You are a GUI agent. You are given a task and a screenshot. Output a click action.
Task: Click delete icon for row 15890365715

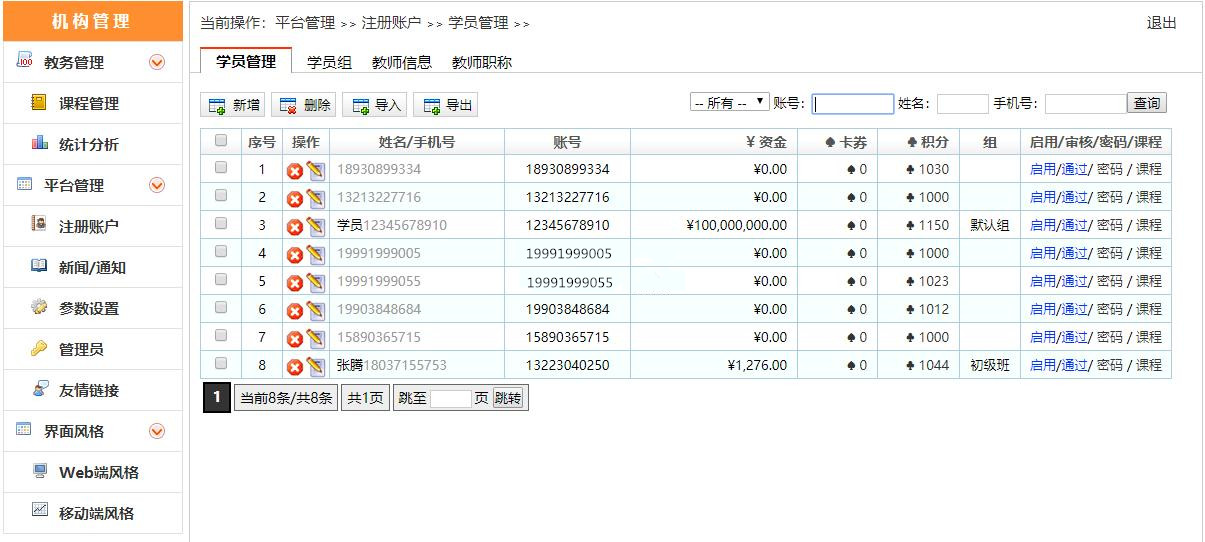coord(295,338)
